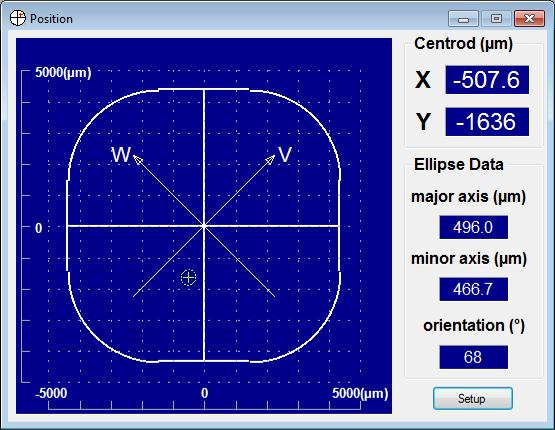Click the Centroid Y value field

[487, 122]
